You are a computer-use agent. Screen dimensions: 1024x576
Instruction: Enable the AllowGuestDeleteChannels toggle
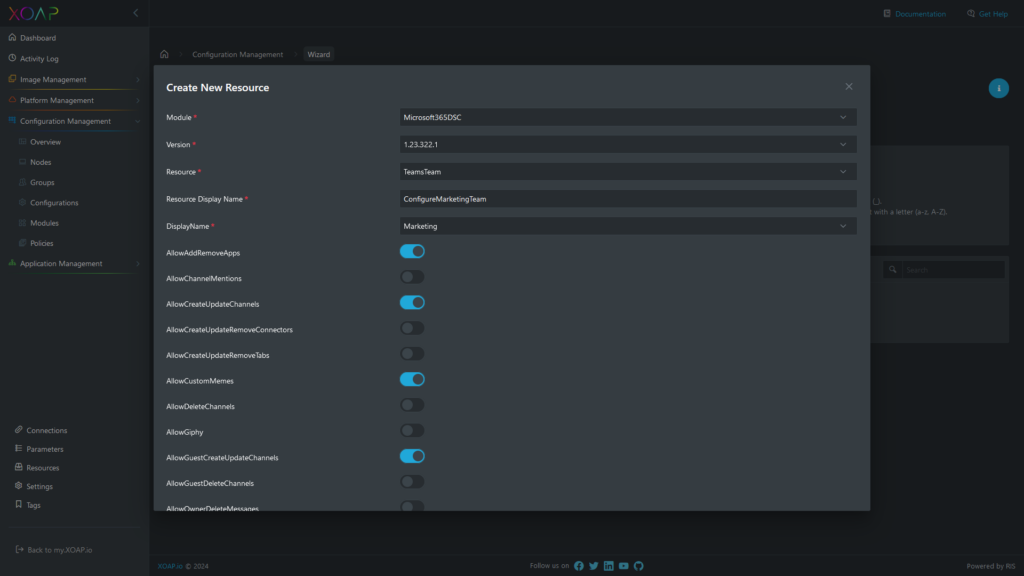(412, 482)
